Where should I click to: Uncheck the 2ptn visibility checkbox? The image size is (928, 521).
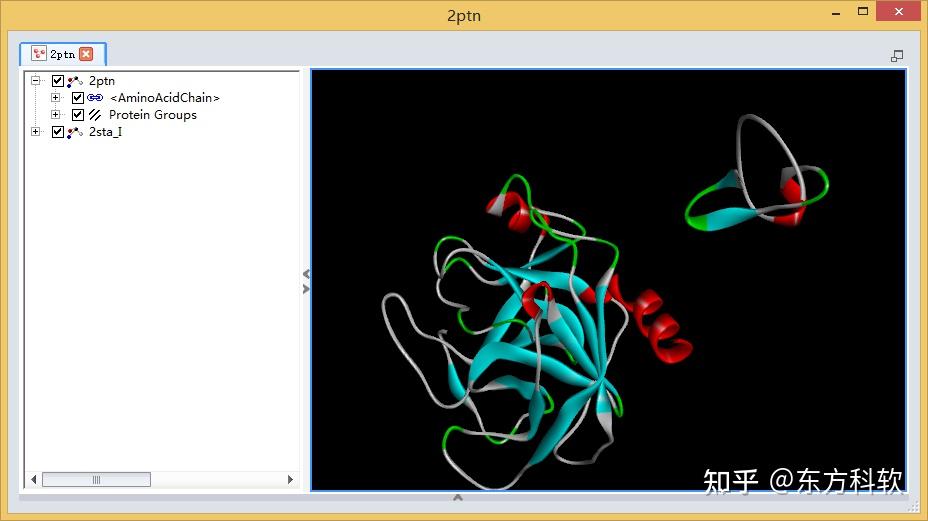point(57,81)
